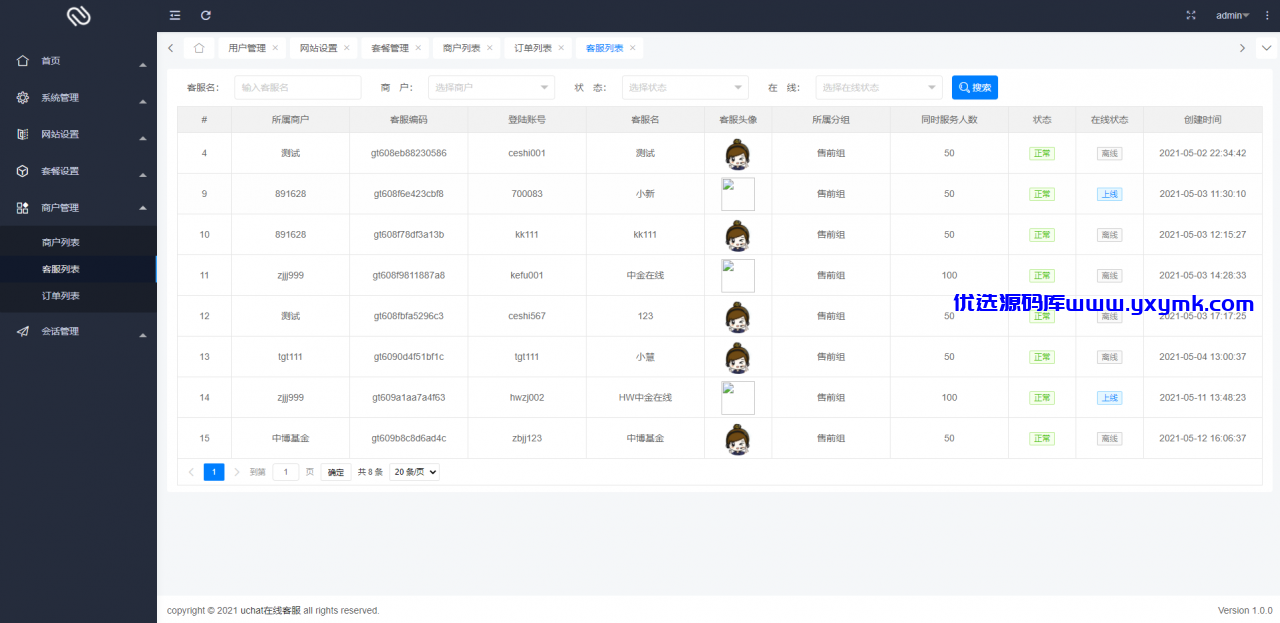
Task: Click the 同时服务人数 column header
Action: 949,119
